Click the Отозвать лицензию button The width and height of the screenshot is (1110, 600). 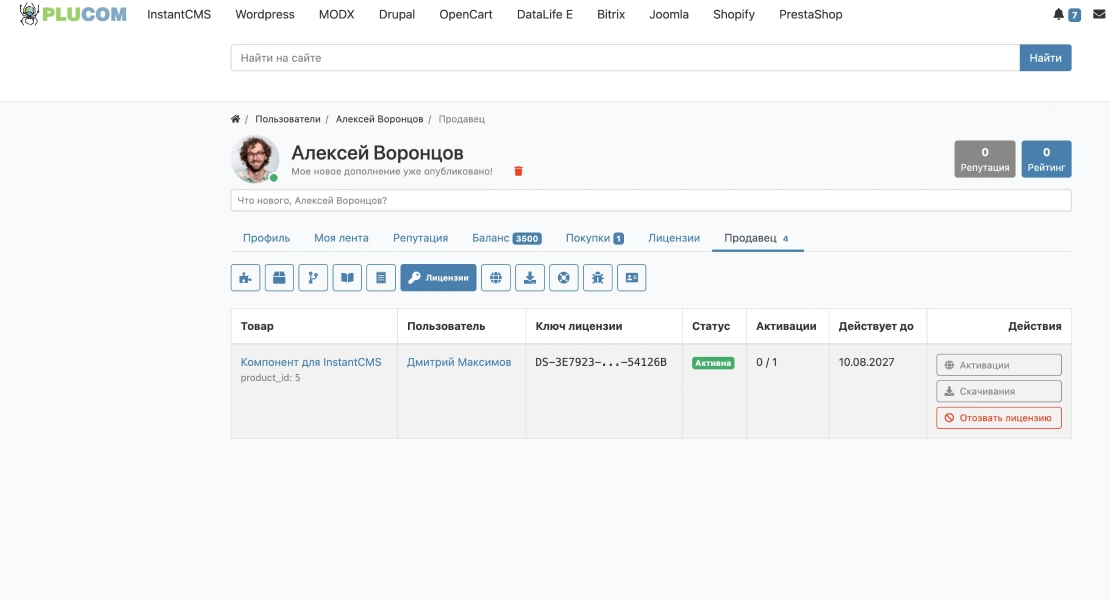point(999,417)
